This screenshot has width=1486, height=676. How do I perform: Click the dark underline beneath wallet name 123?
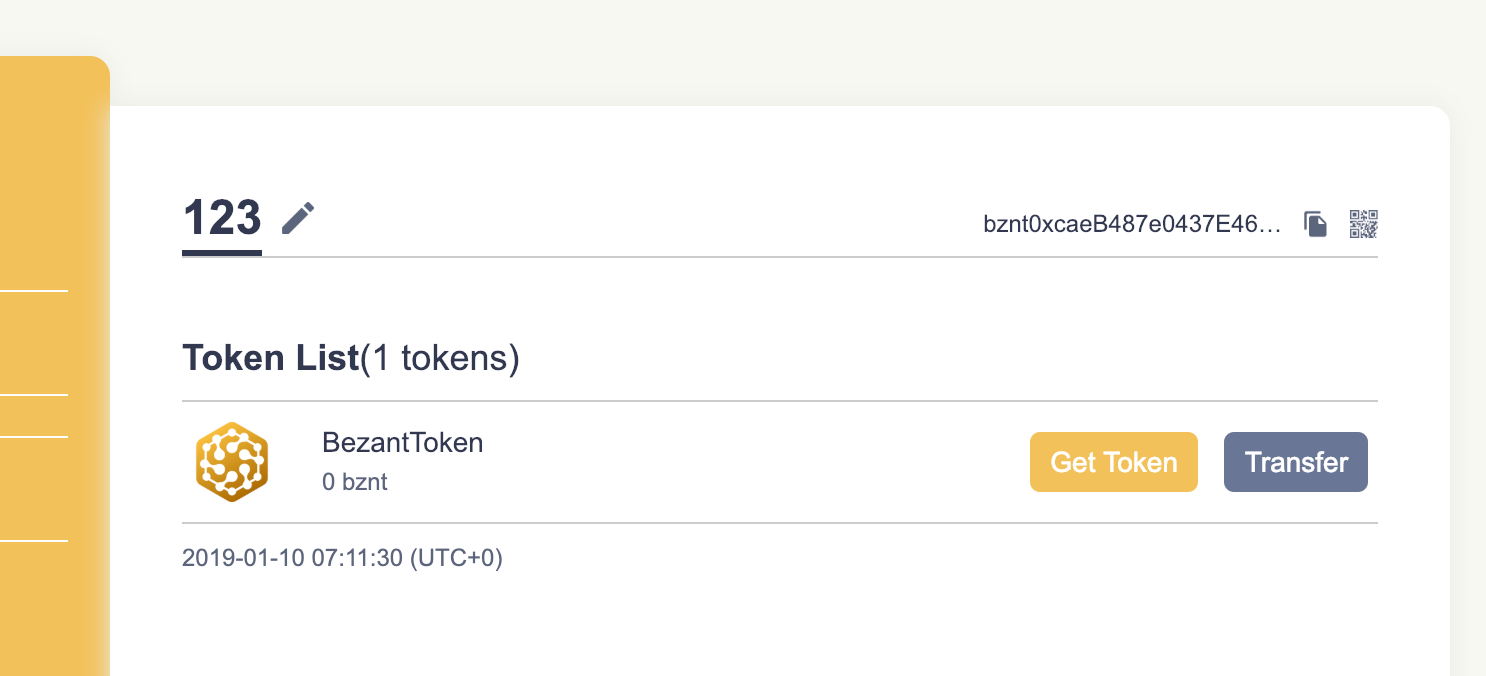point(221,253)
